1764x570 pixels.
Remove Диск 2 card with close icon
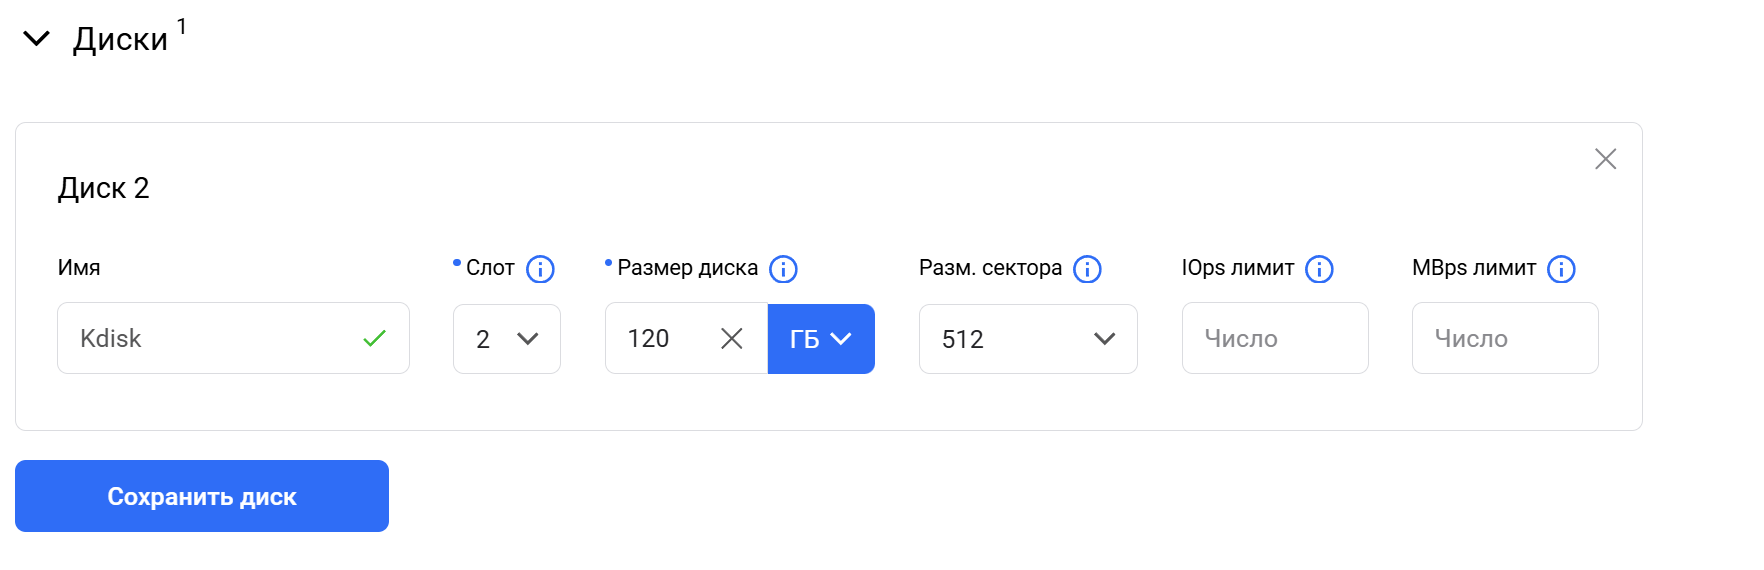(1606, 159)
